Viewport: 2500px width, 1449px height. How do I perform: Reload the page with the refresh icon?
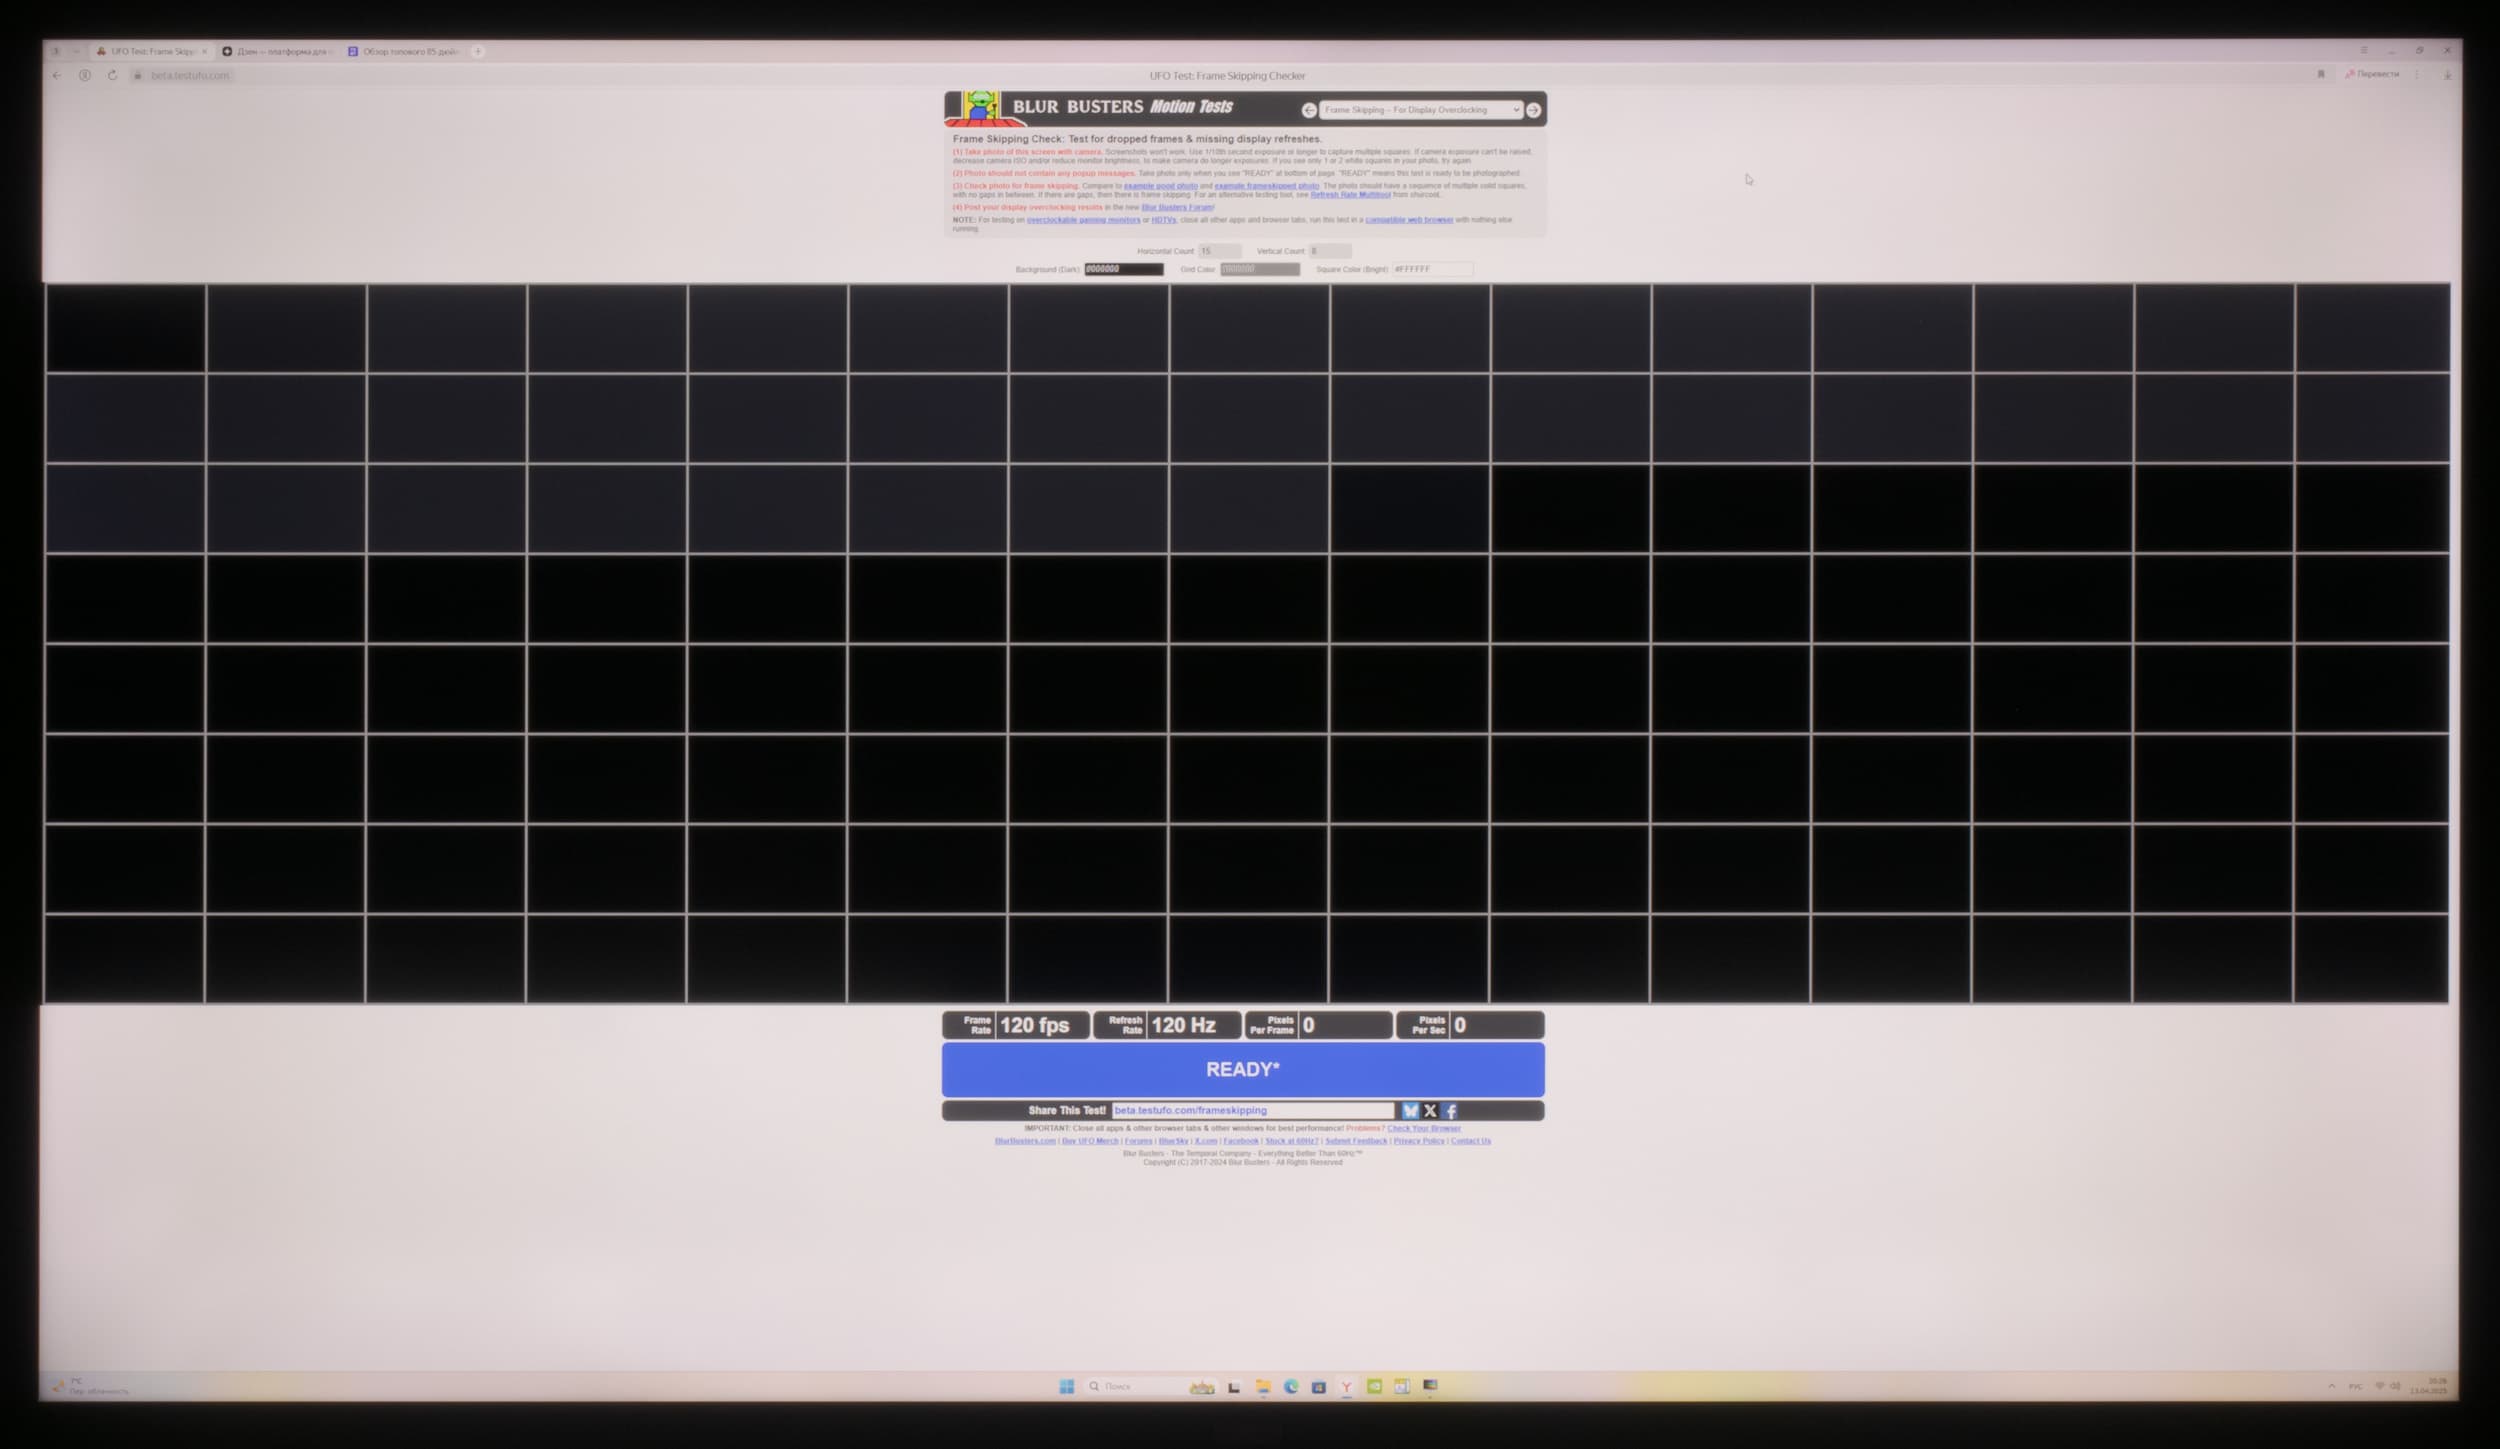112,75
